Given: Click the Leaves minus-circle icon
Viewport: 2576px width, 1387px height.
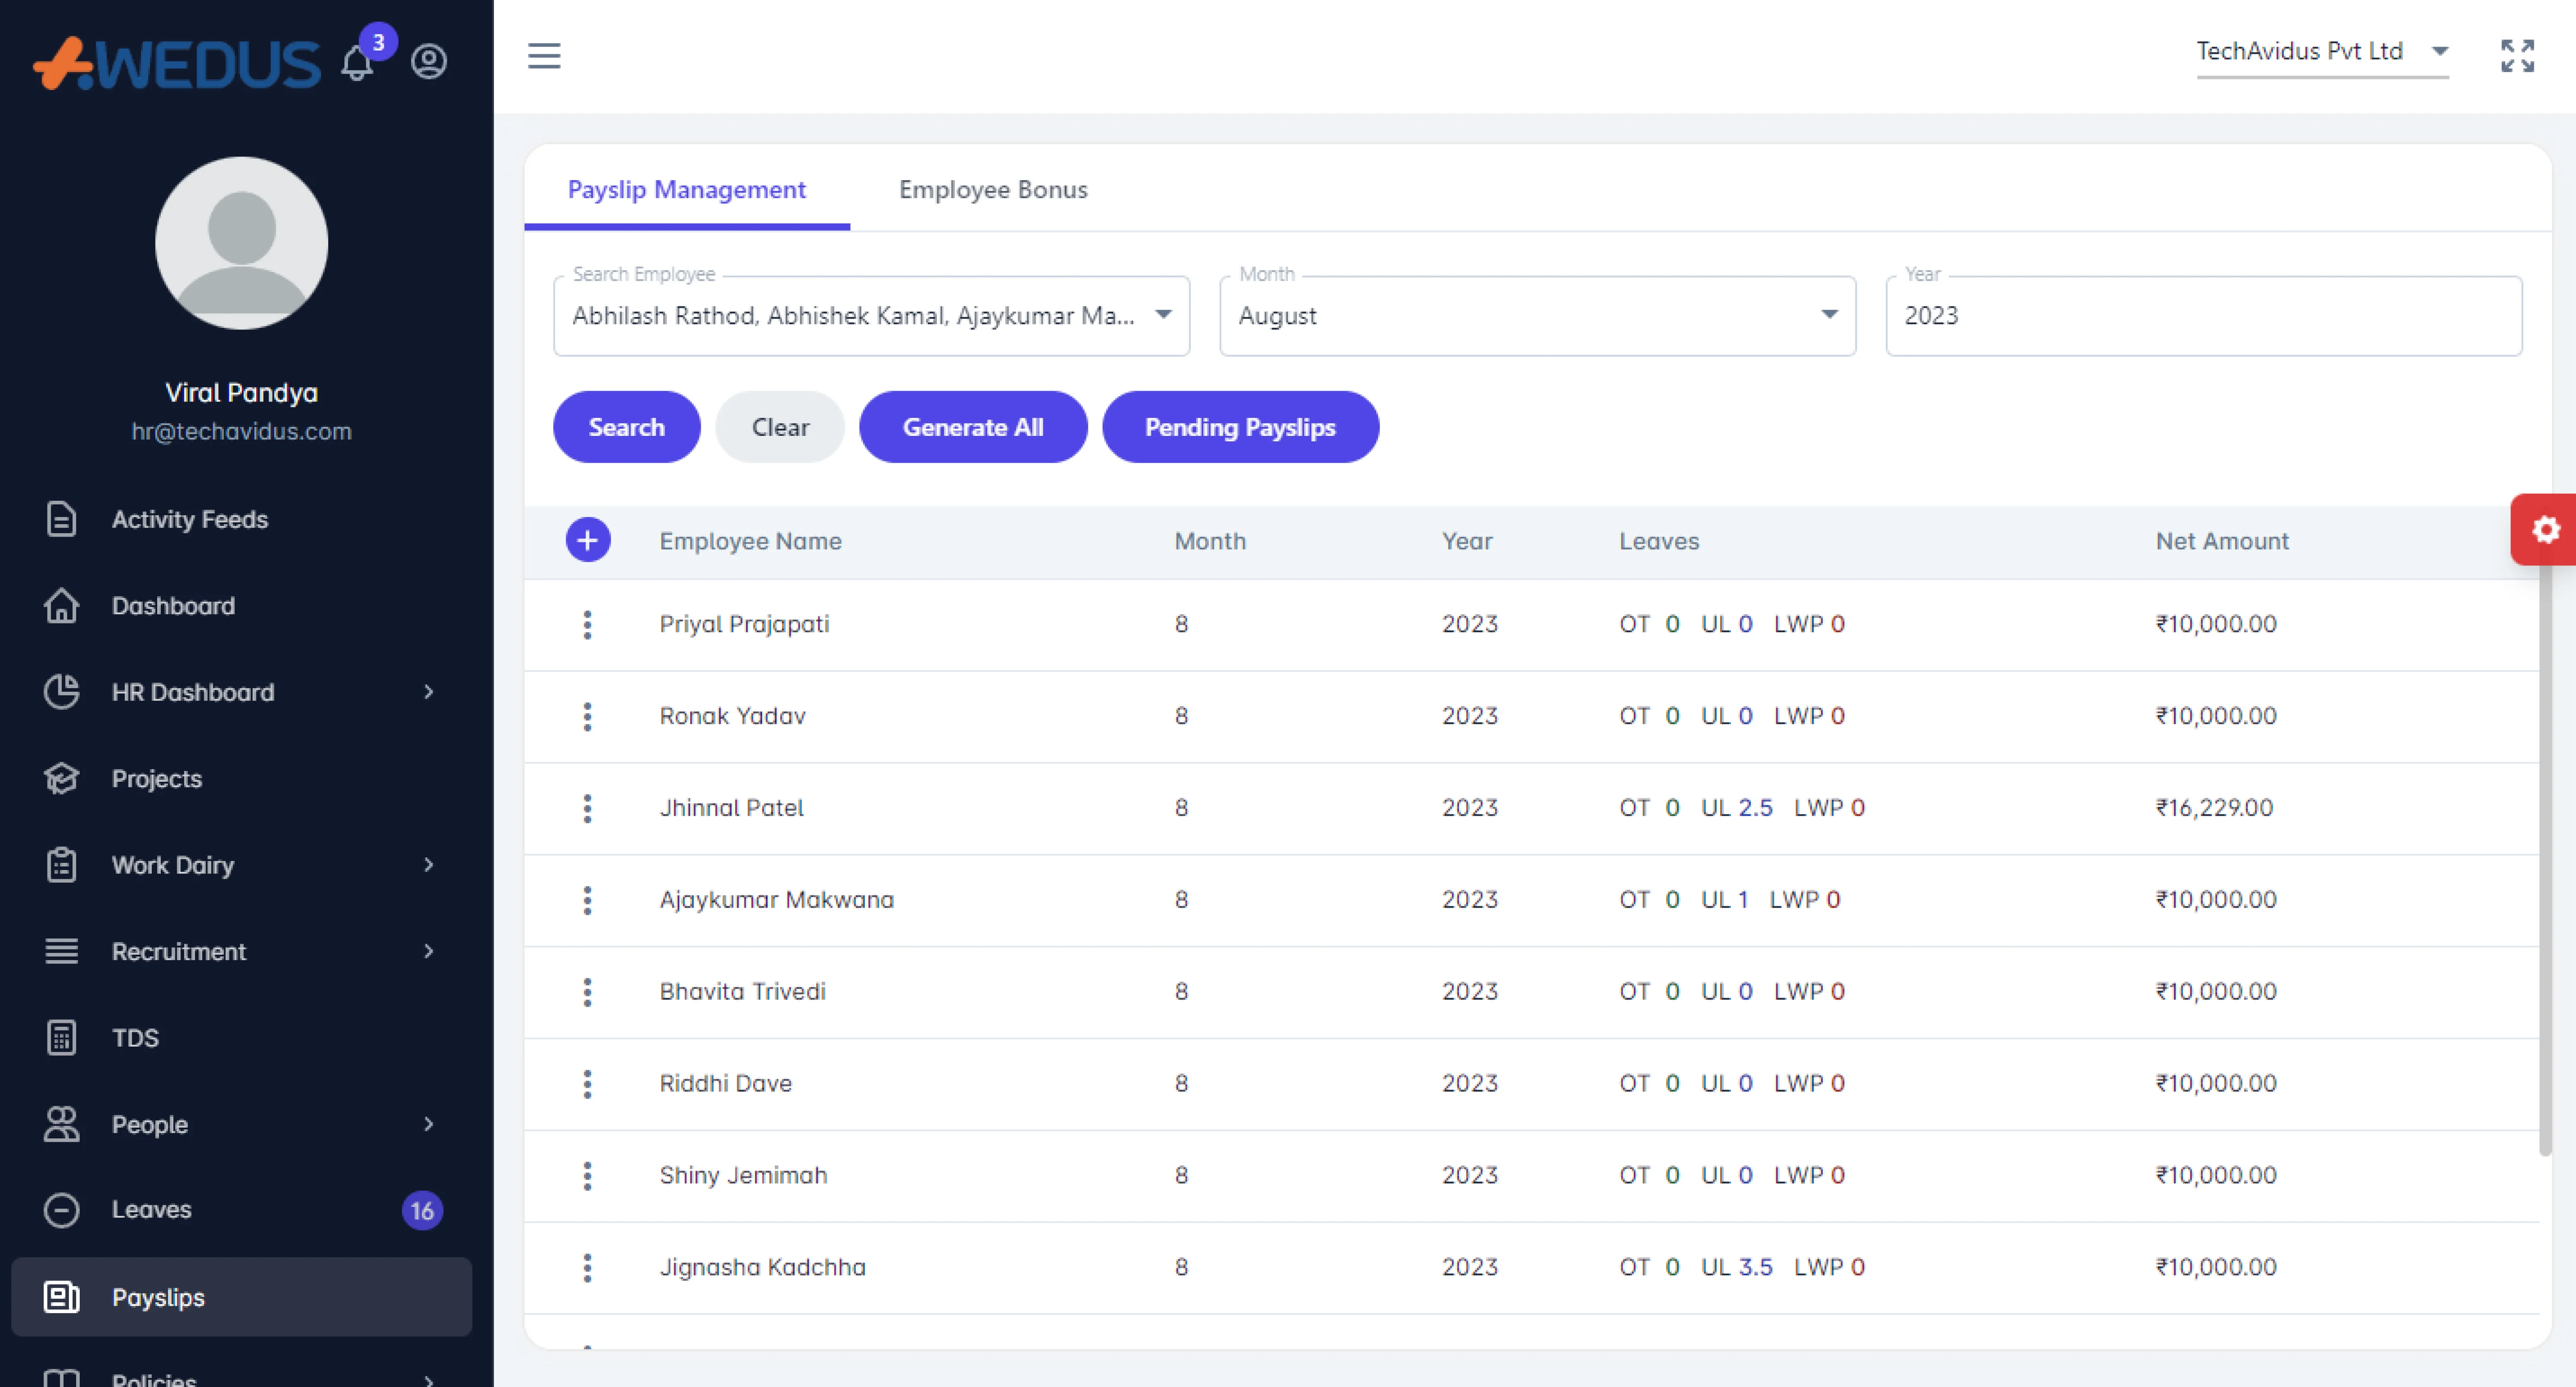Looking at the screenshot, I should coord(61,1210).
